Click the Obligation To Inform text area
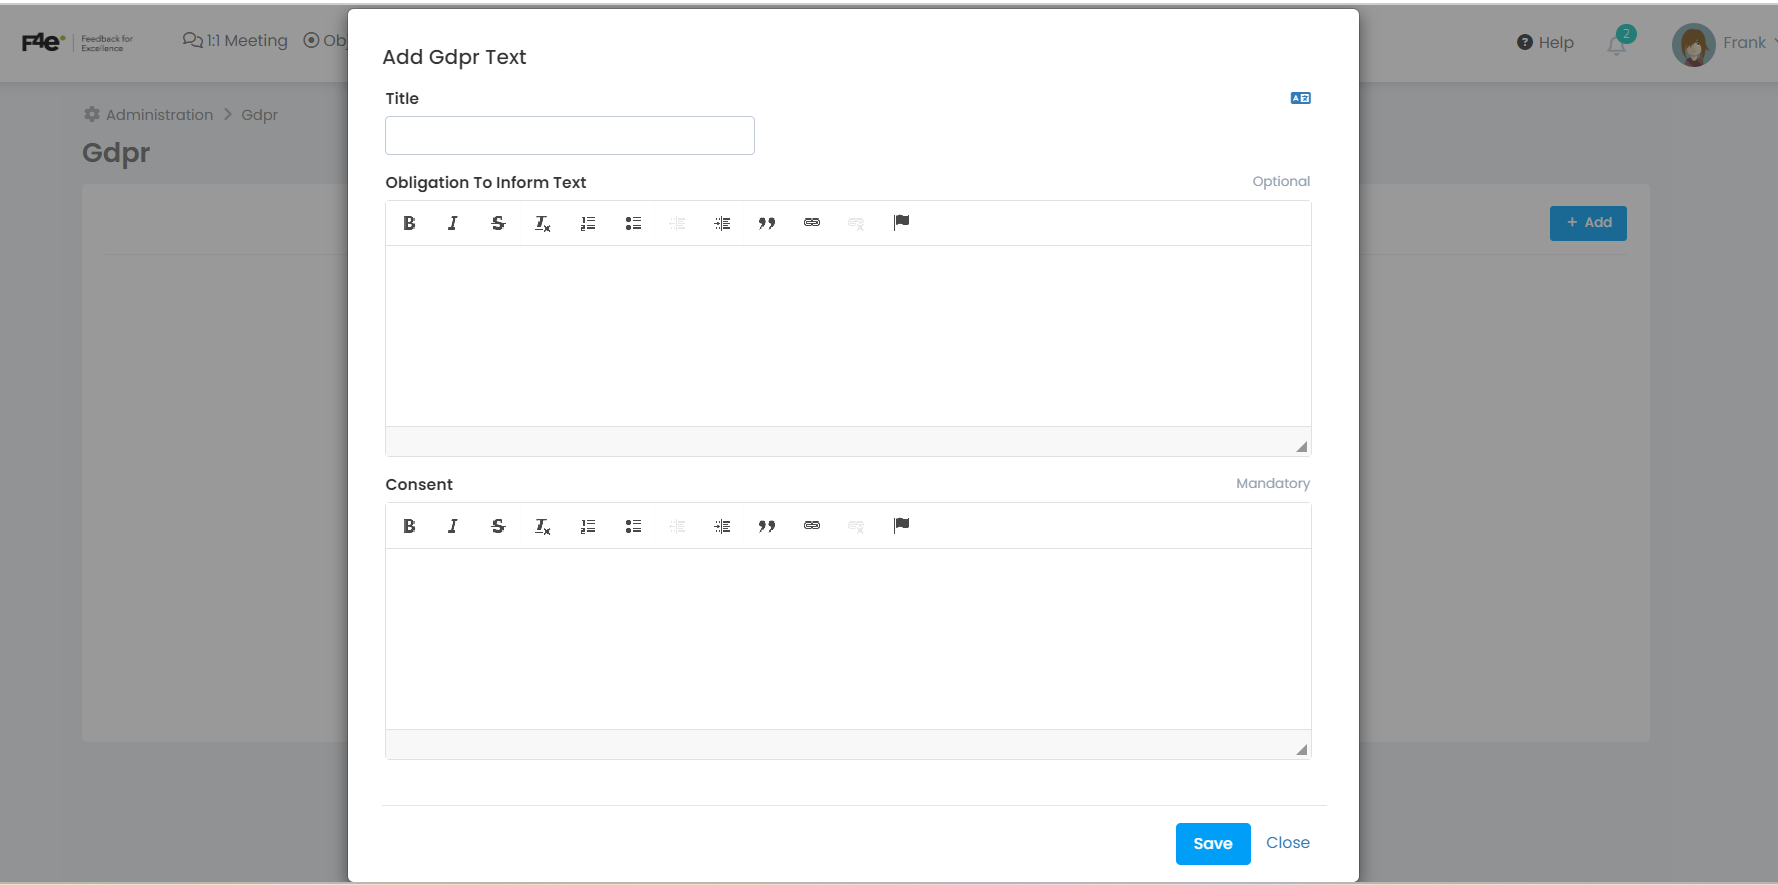The width and height of the screenshot is (1778, 885). (x=848, y=336)
